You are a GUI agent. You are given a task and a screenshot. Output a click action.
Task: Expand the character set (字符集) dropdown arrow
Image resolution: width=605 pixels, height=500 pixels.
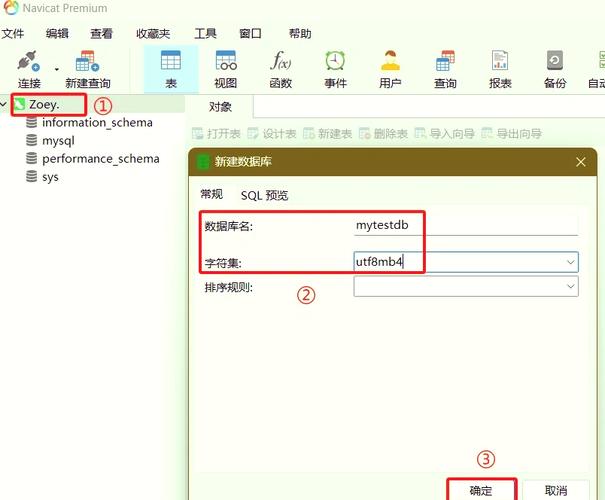tap(570, 262)
